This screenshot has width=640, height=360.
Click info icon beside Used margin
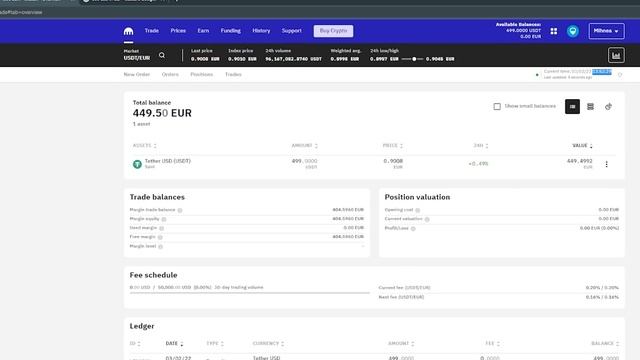[161, 228]
